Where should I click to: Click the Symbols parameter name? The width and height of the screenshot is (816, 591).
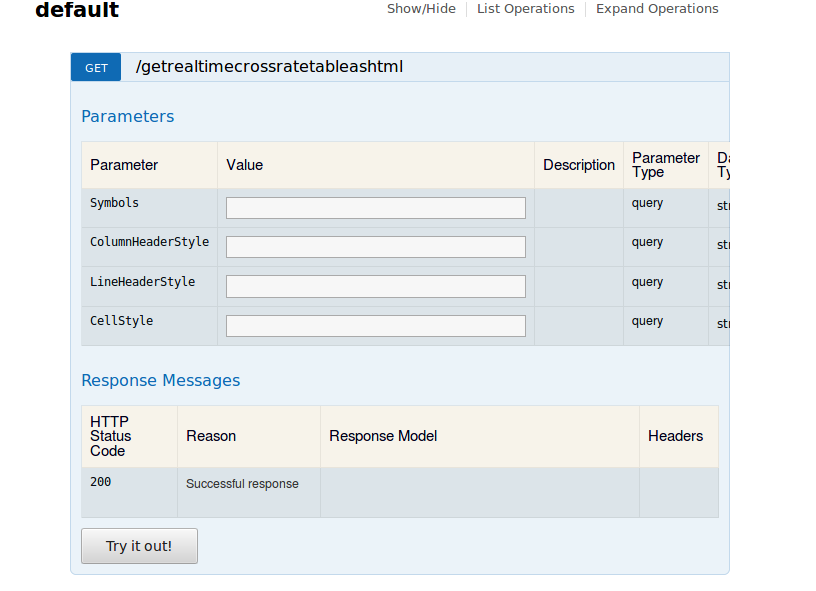[114, 203]
